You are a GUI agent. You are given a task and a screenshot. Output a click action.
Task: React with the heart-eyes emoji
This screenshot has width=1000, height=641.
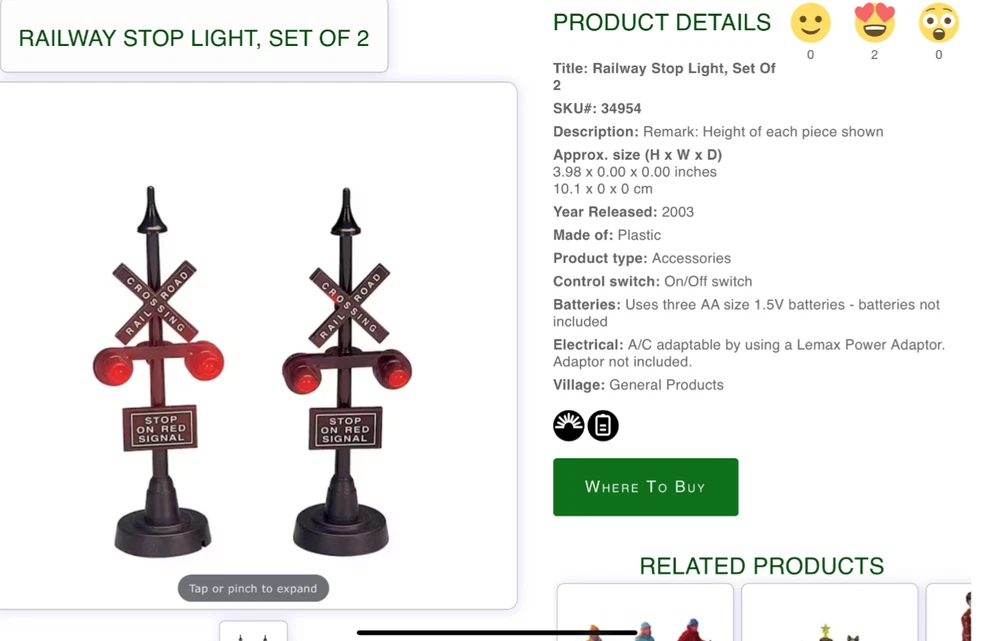pos(874,23)
